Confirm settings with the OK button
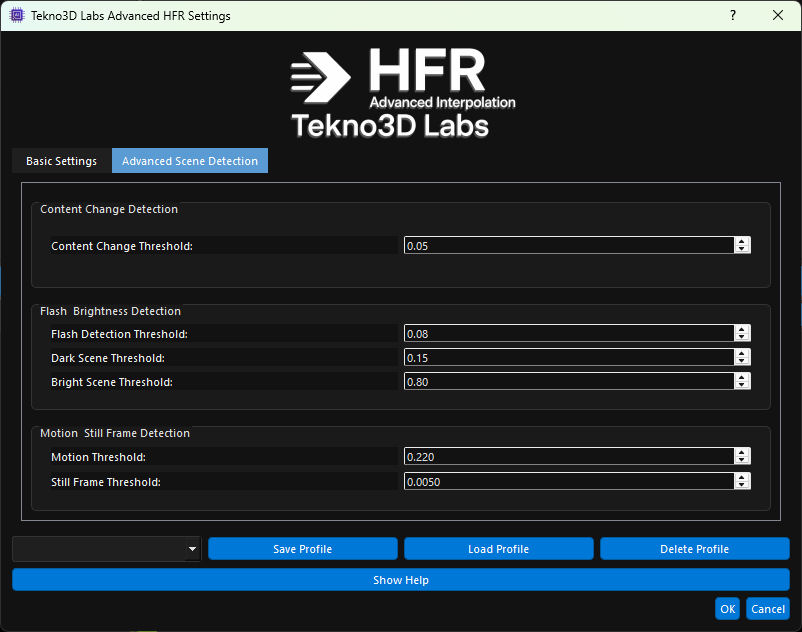The height and width of the screenshot is (632, 802). click(x=727, y=608)
